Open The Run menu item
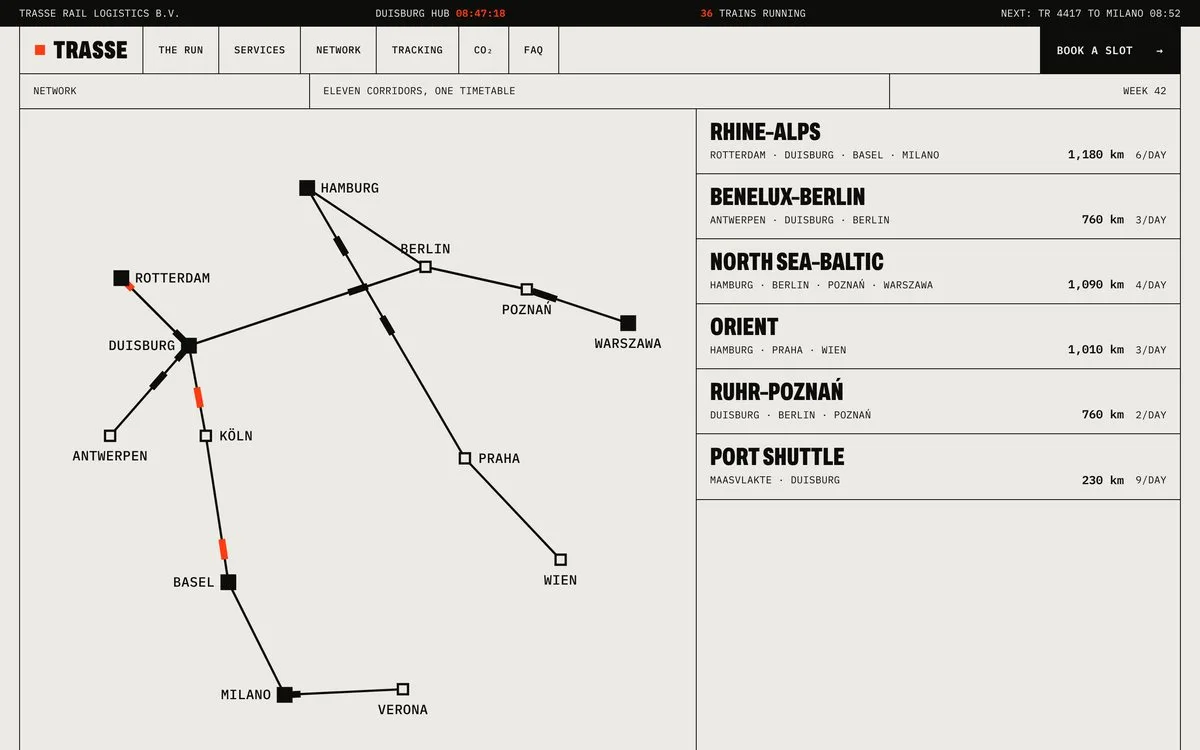The image size is (1200, 750). [x=181, y=50]
